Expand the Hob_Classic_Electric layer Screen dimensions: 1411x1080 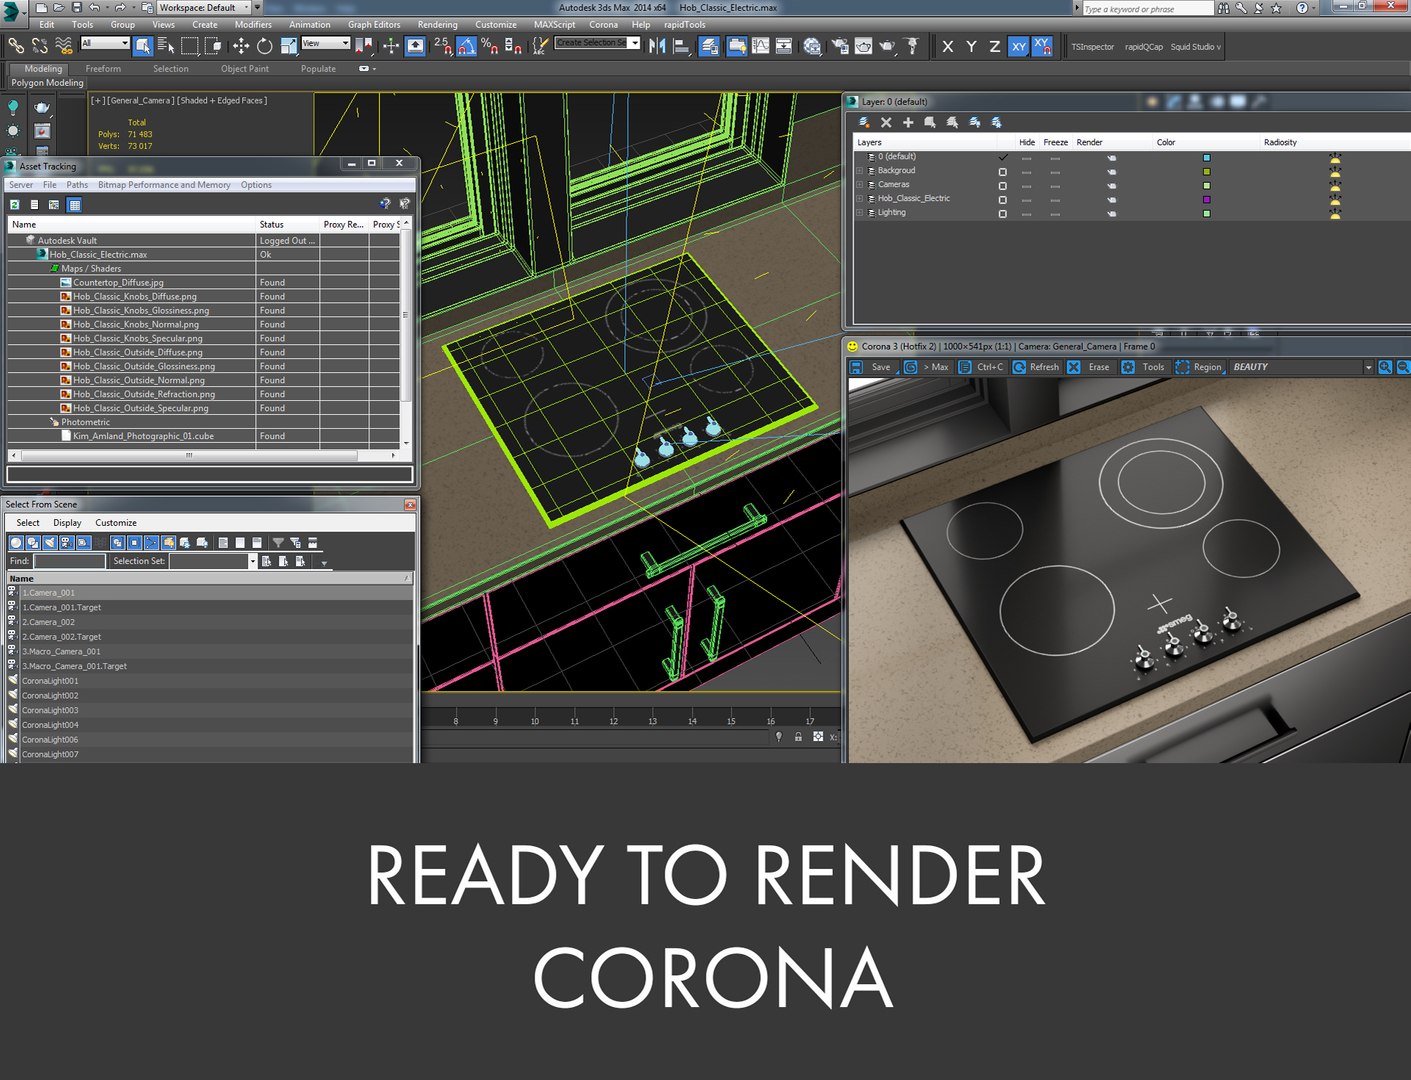click(x=859, y=199)
